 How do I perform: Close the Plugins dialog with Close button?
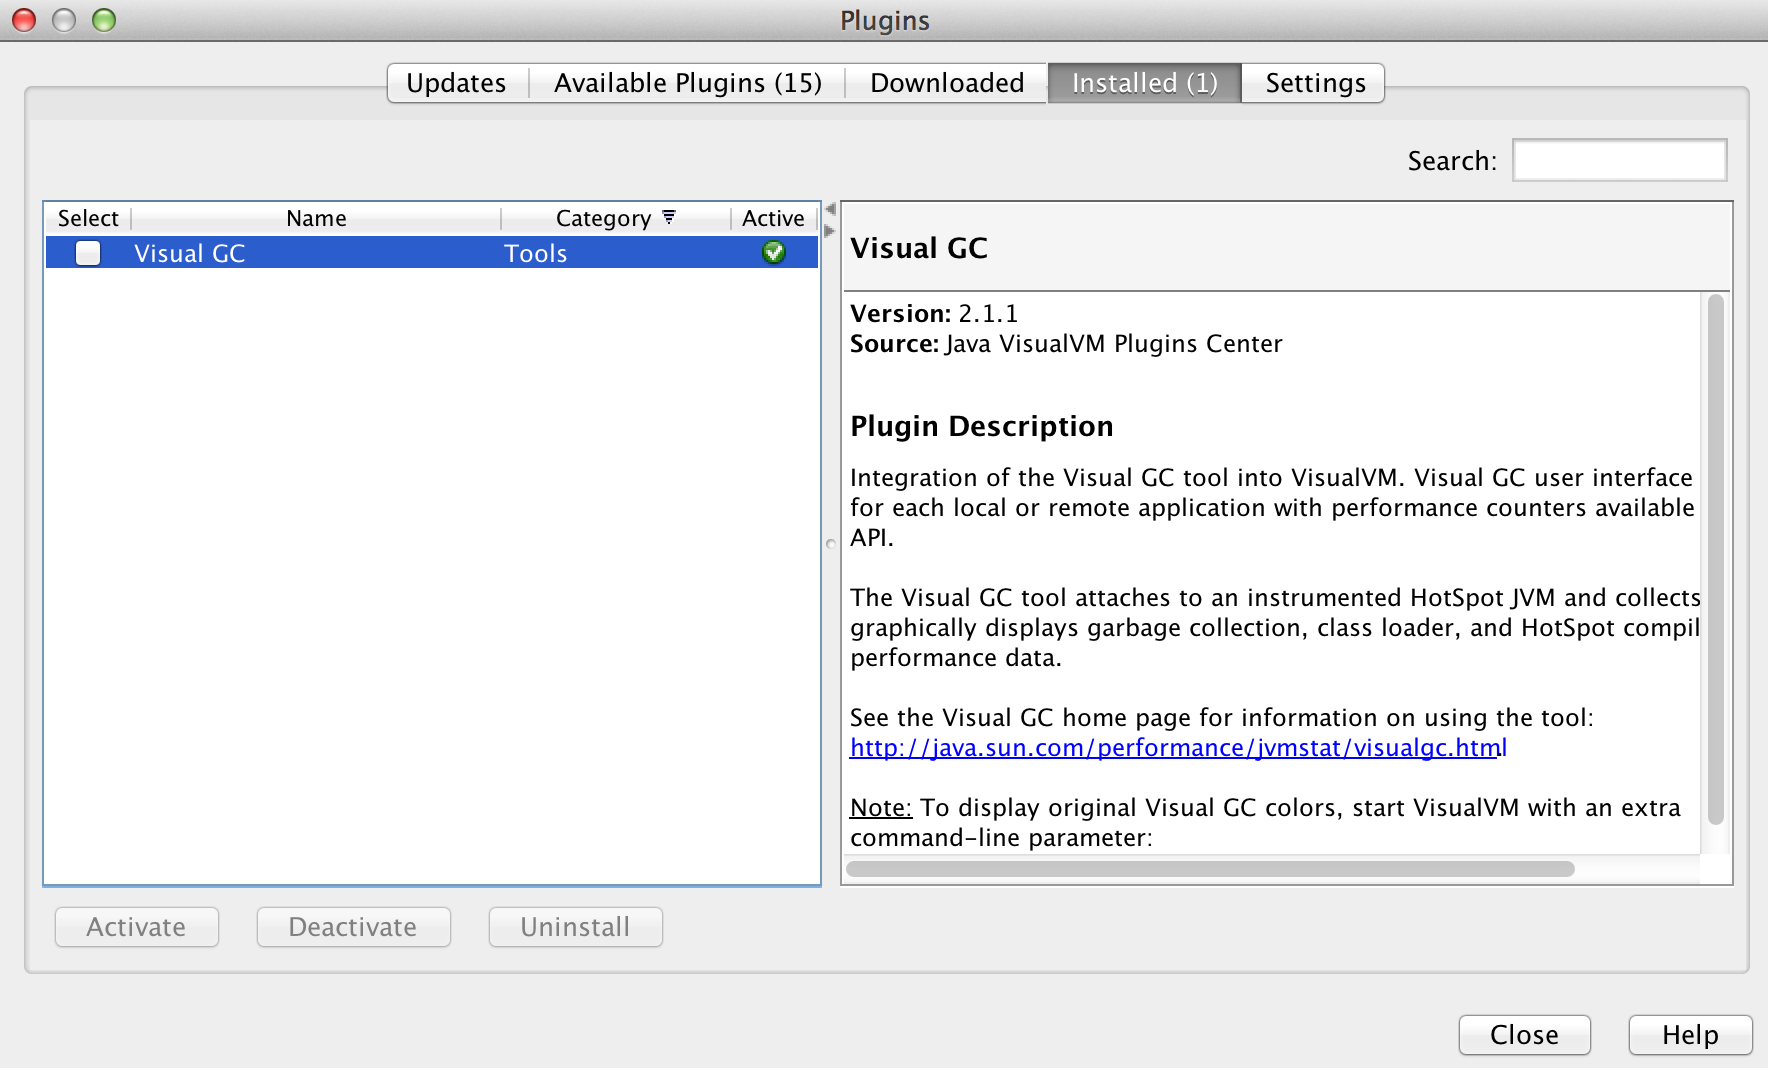[1524, 1035]
